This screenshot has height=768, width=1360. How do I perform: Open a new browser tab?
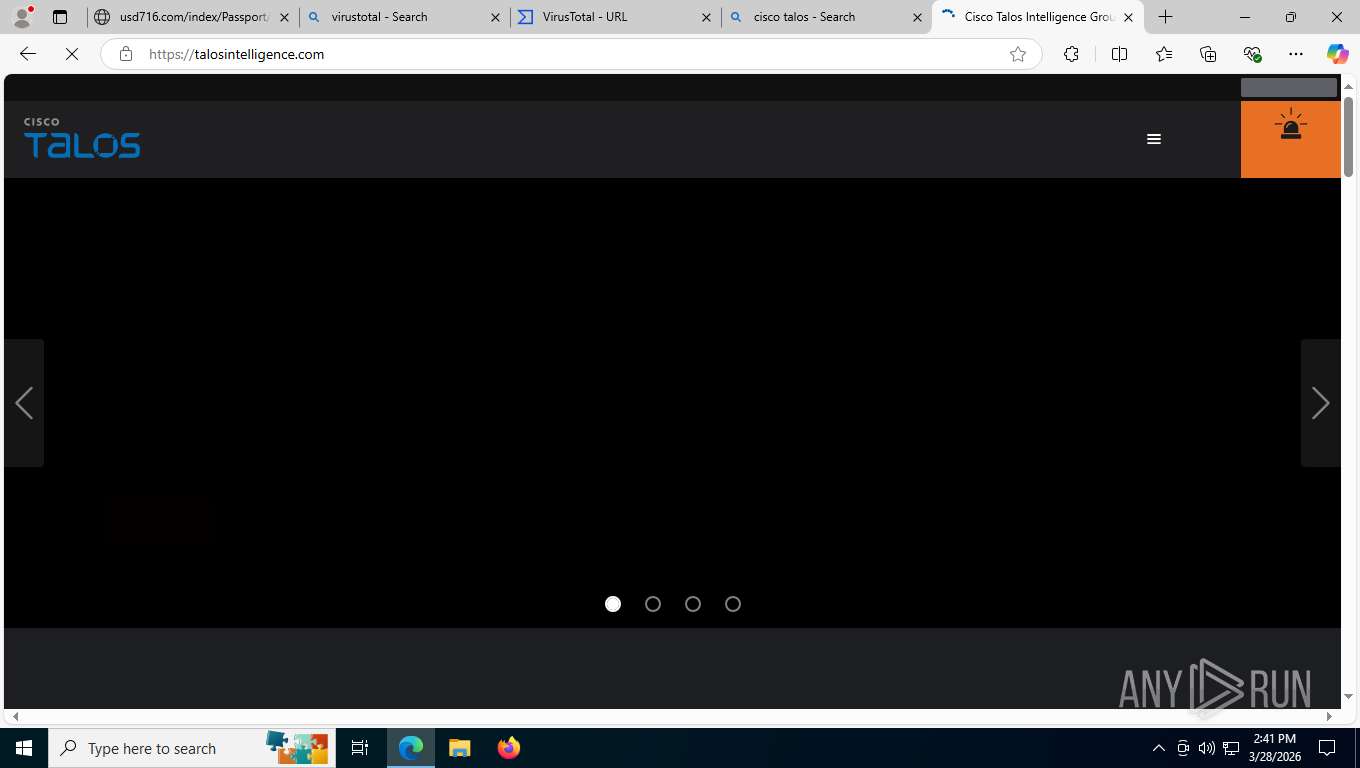(x=1165, y=17)
